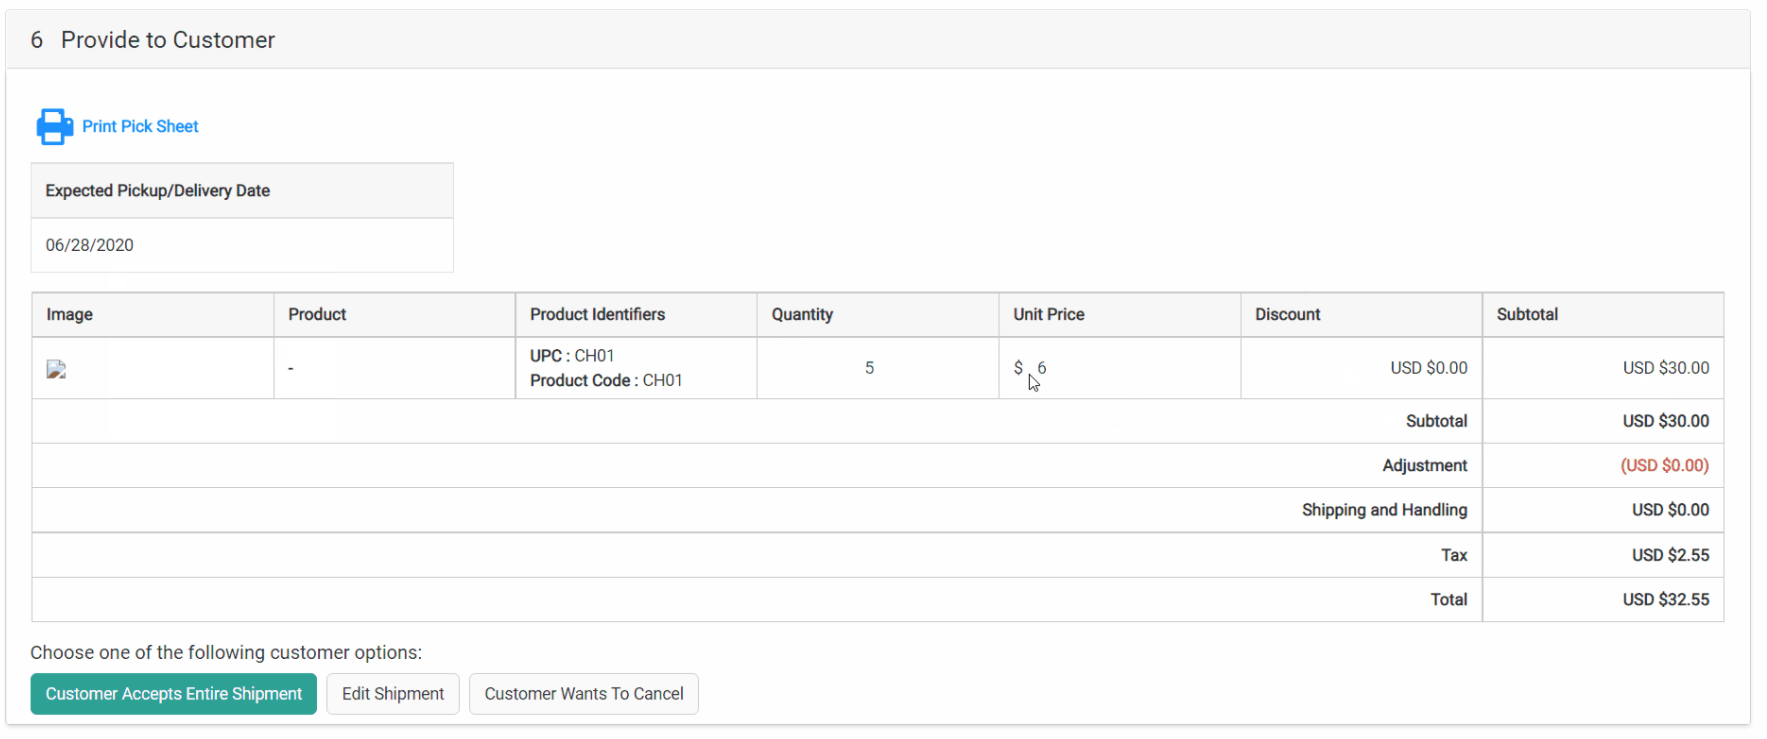
Task: Select the UPC : CH01 text
Action: click(x=572, y=356)
